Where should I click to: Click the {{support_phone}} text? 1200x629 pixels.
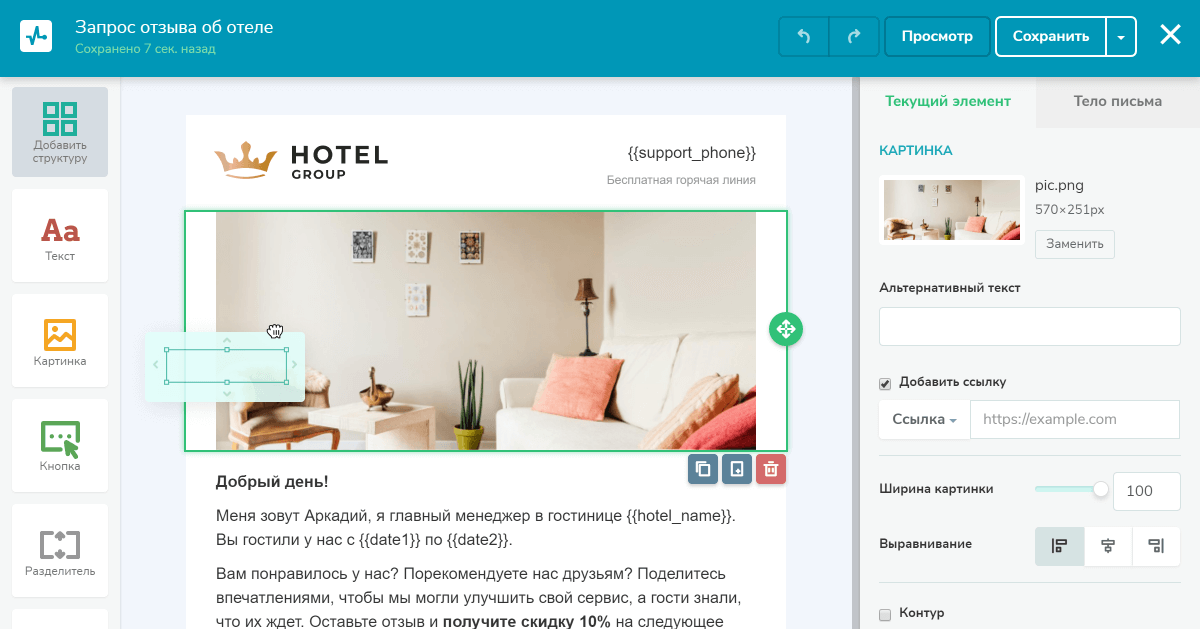[x=692, y=153]
